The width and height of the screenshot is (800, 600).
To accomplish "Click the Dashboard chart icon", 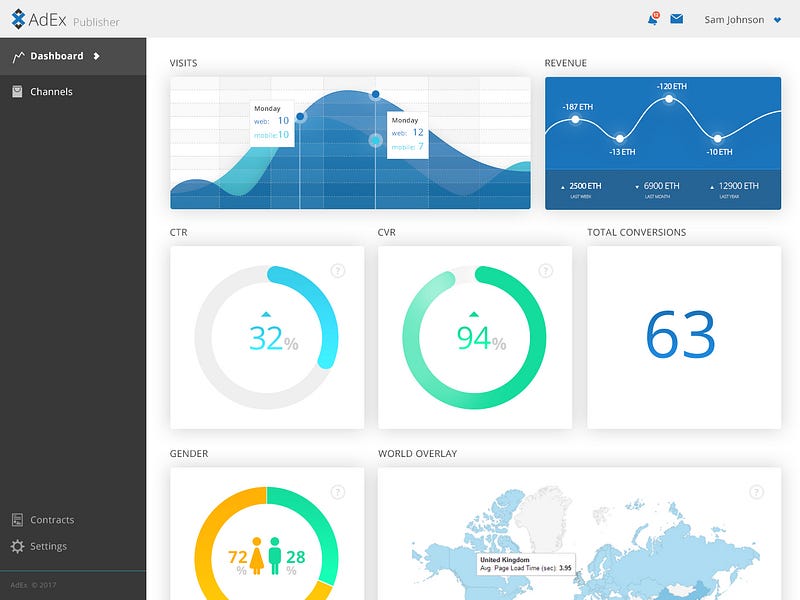I will [x=18, y=57].
